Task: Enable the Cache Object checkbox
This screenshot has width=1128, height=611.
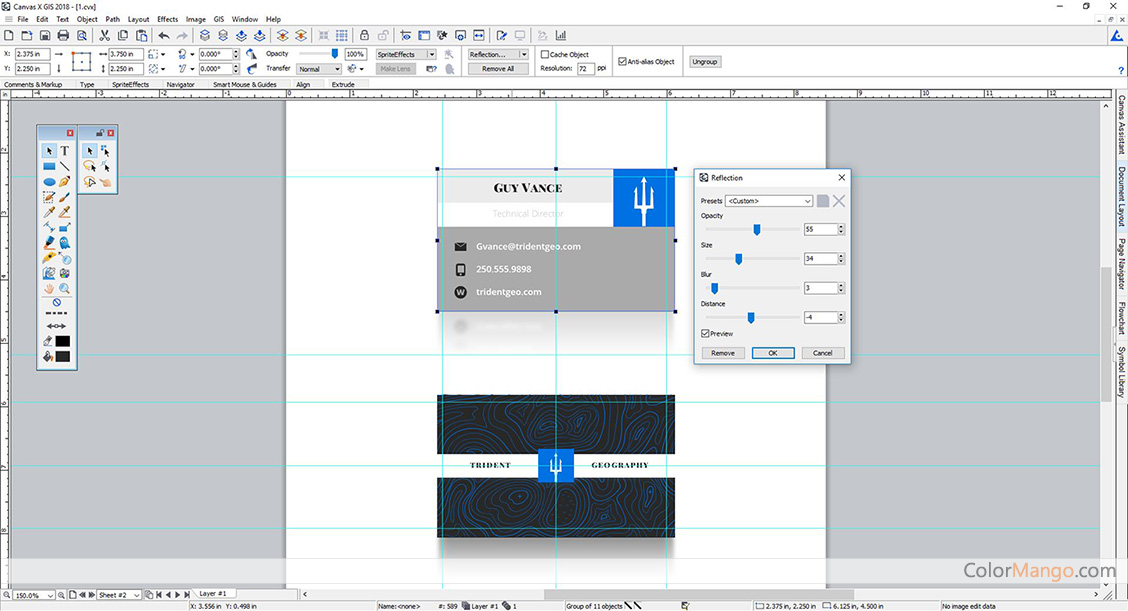Action: click(x=545, y=55)
